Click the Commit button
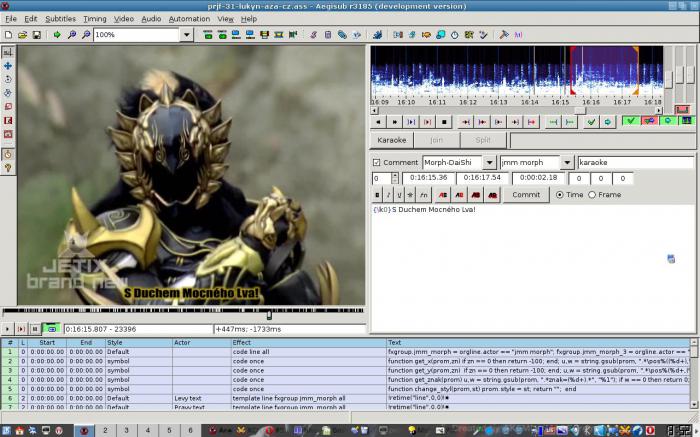 526,195
